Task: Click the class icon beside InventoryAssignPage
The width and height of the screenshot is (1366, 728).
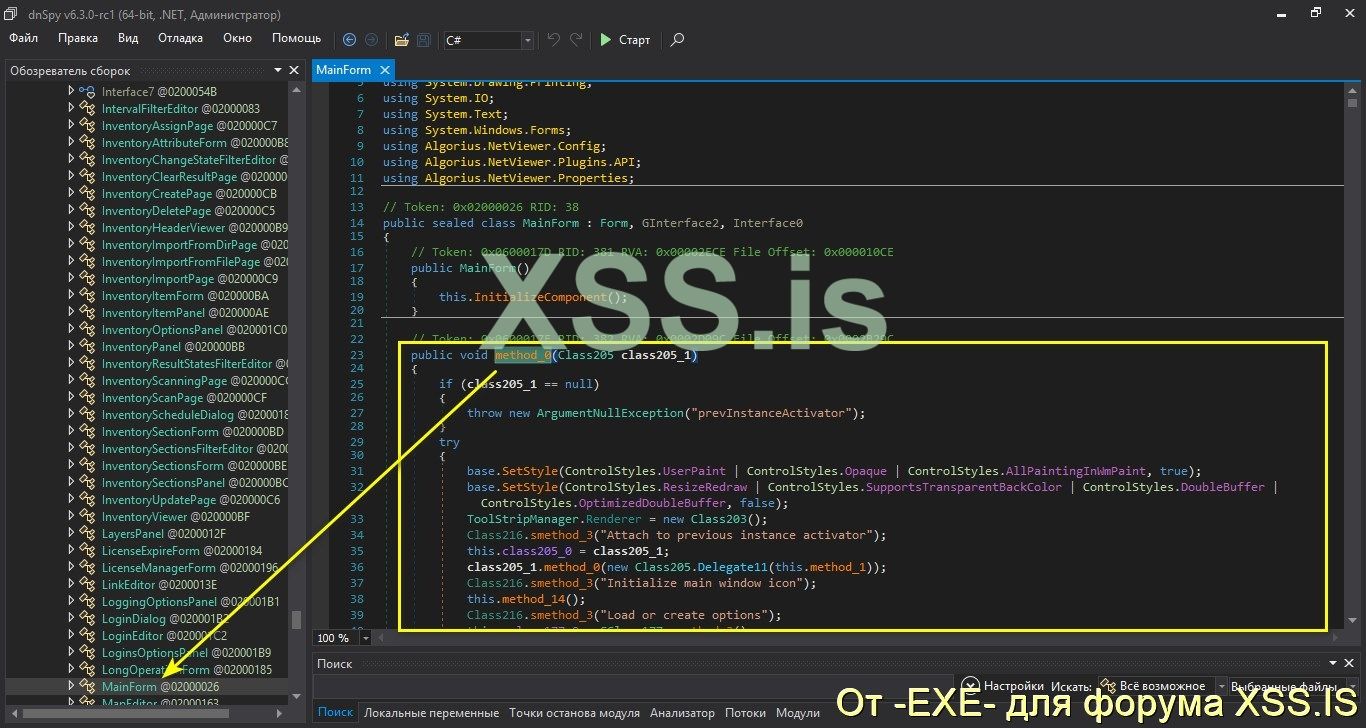Action: pyautogui.click(x=88, y=126)
